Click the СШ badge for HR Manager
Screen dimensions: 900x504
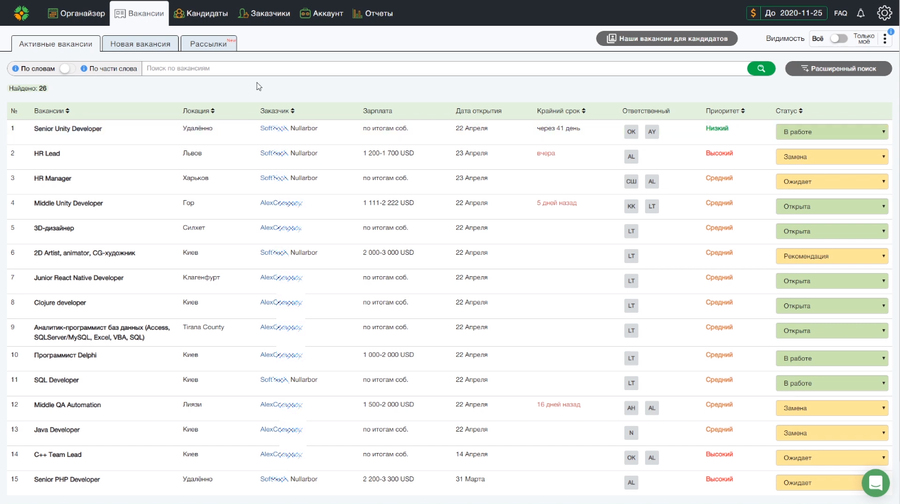pyautogui.click(x=631, y=181)
